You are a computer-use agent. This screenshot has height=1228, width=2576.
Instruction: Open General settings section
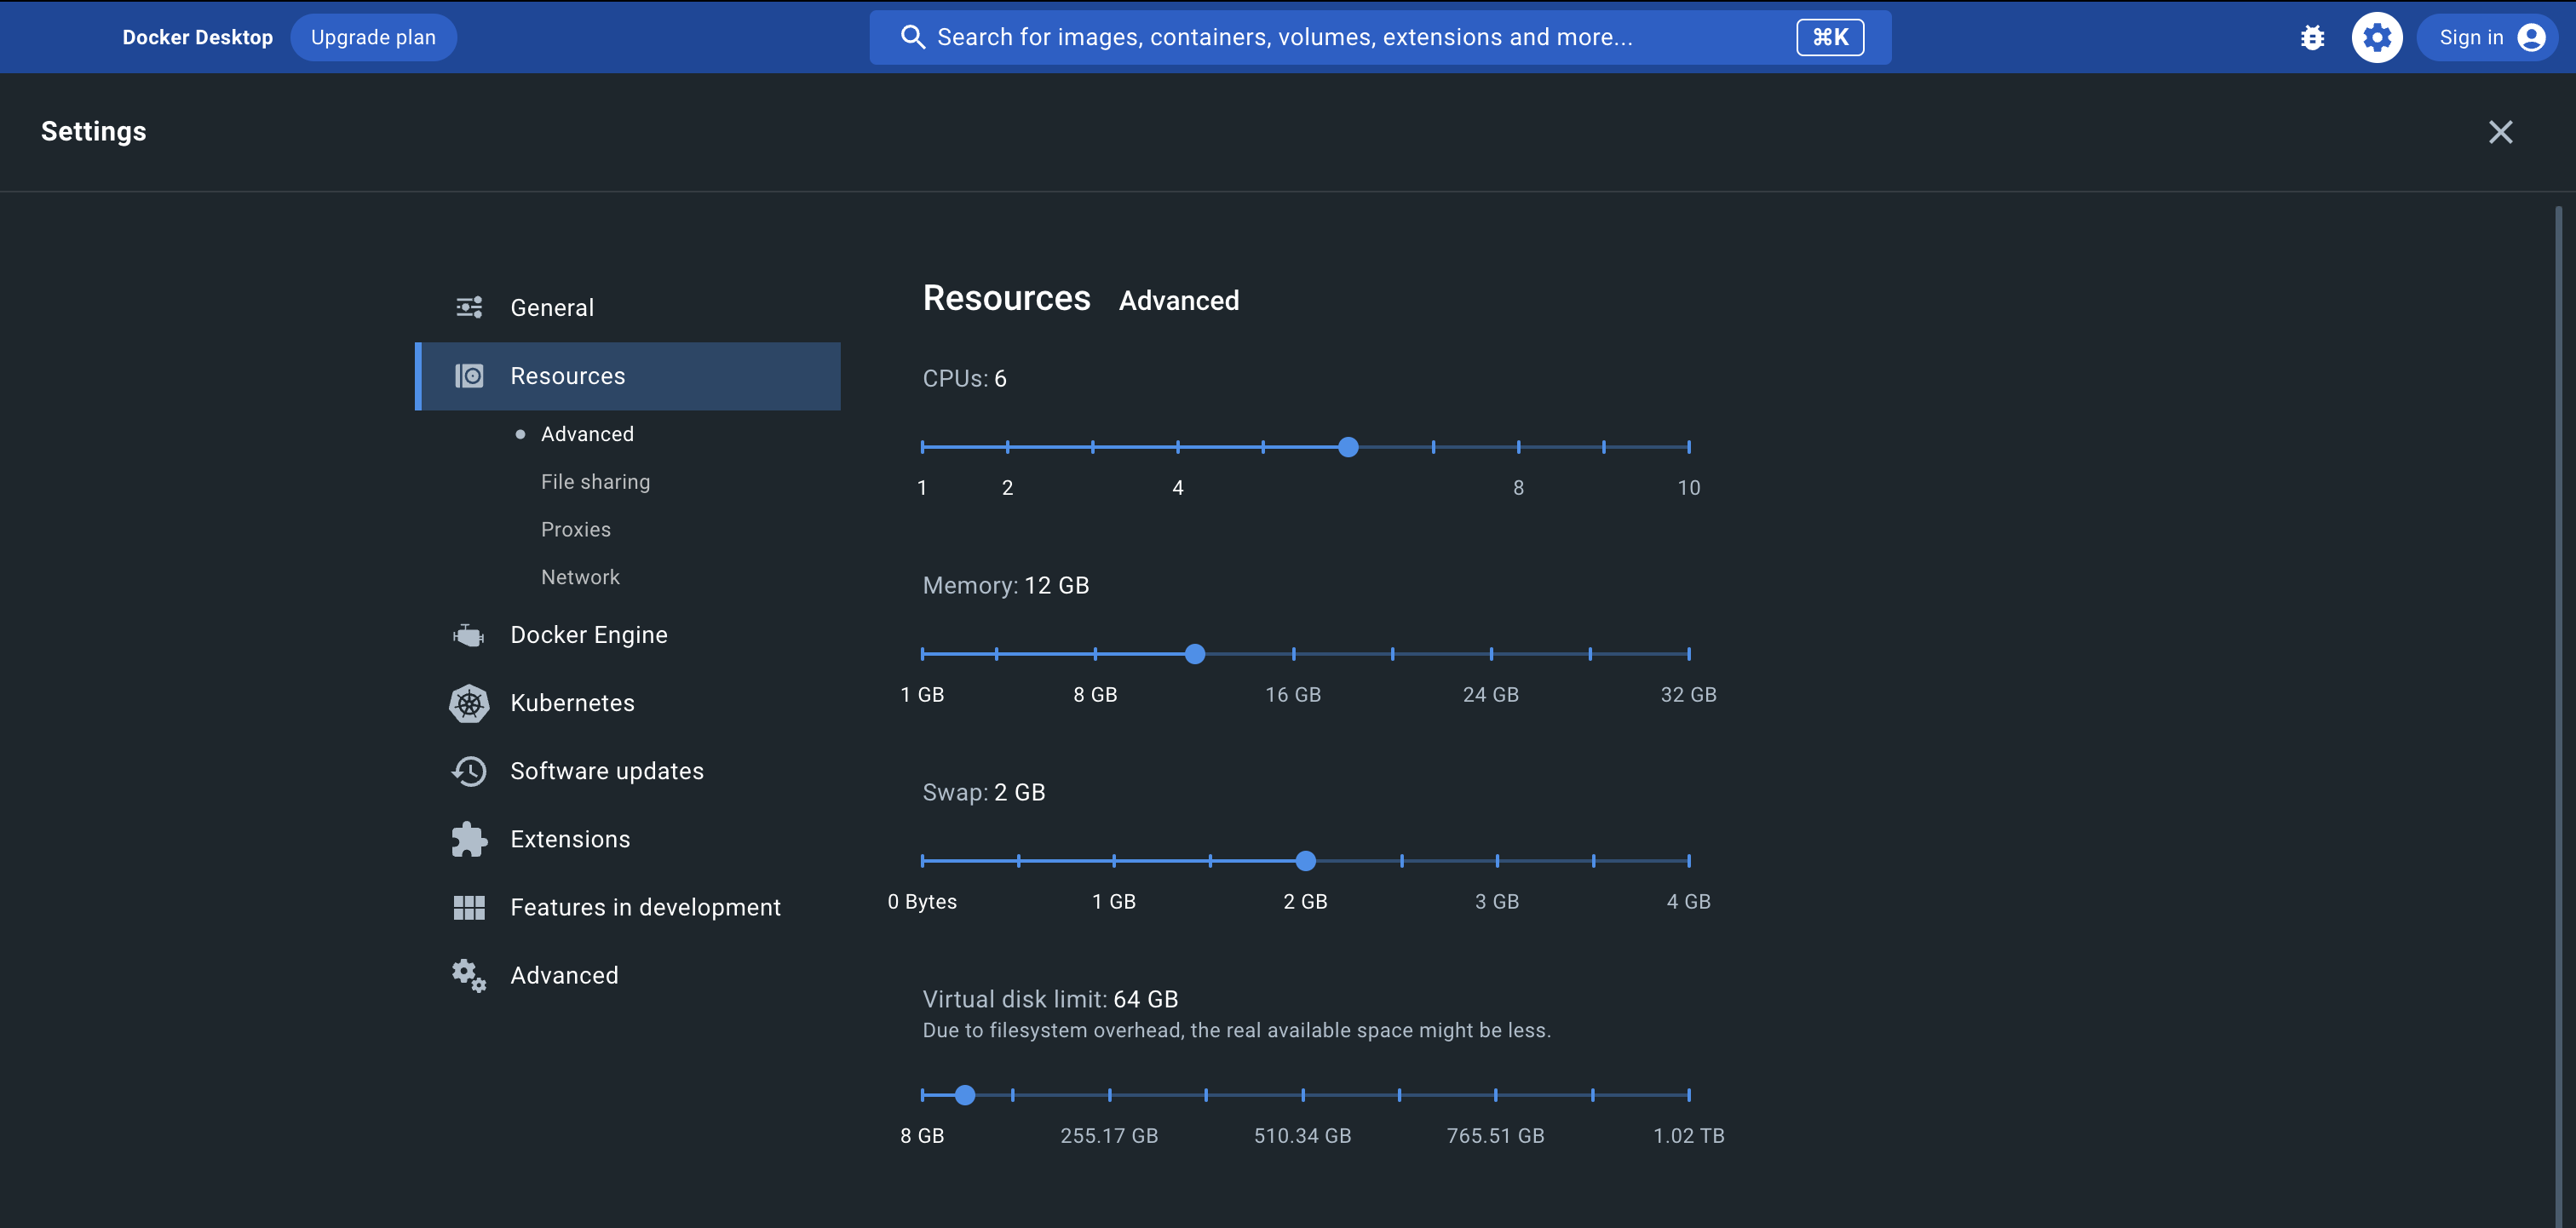coord(628,307)
